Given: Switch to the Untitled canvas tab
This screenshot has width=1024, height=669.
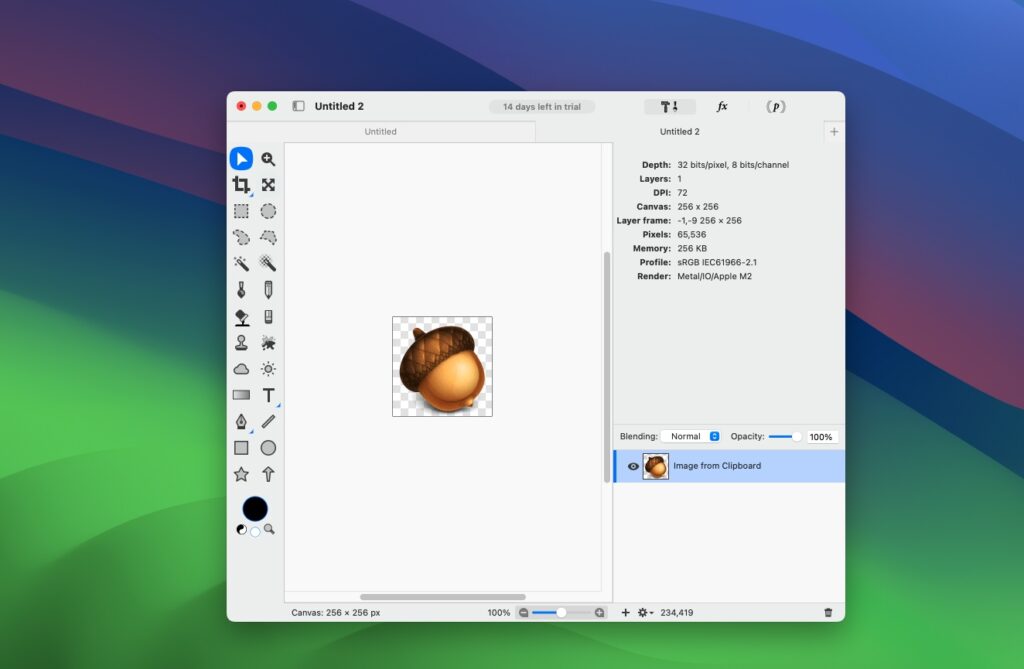Looking at the screenshot, I should coord(380,131).
